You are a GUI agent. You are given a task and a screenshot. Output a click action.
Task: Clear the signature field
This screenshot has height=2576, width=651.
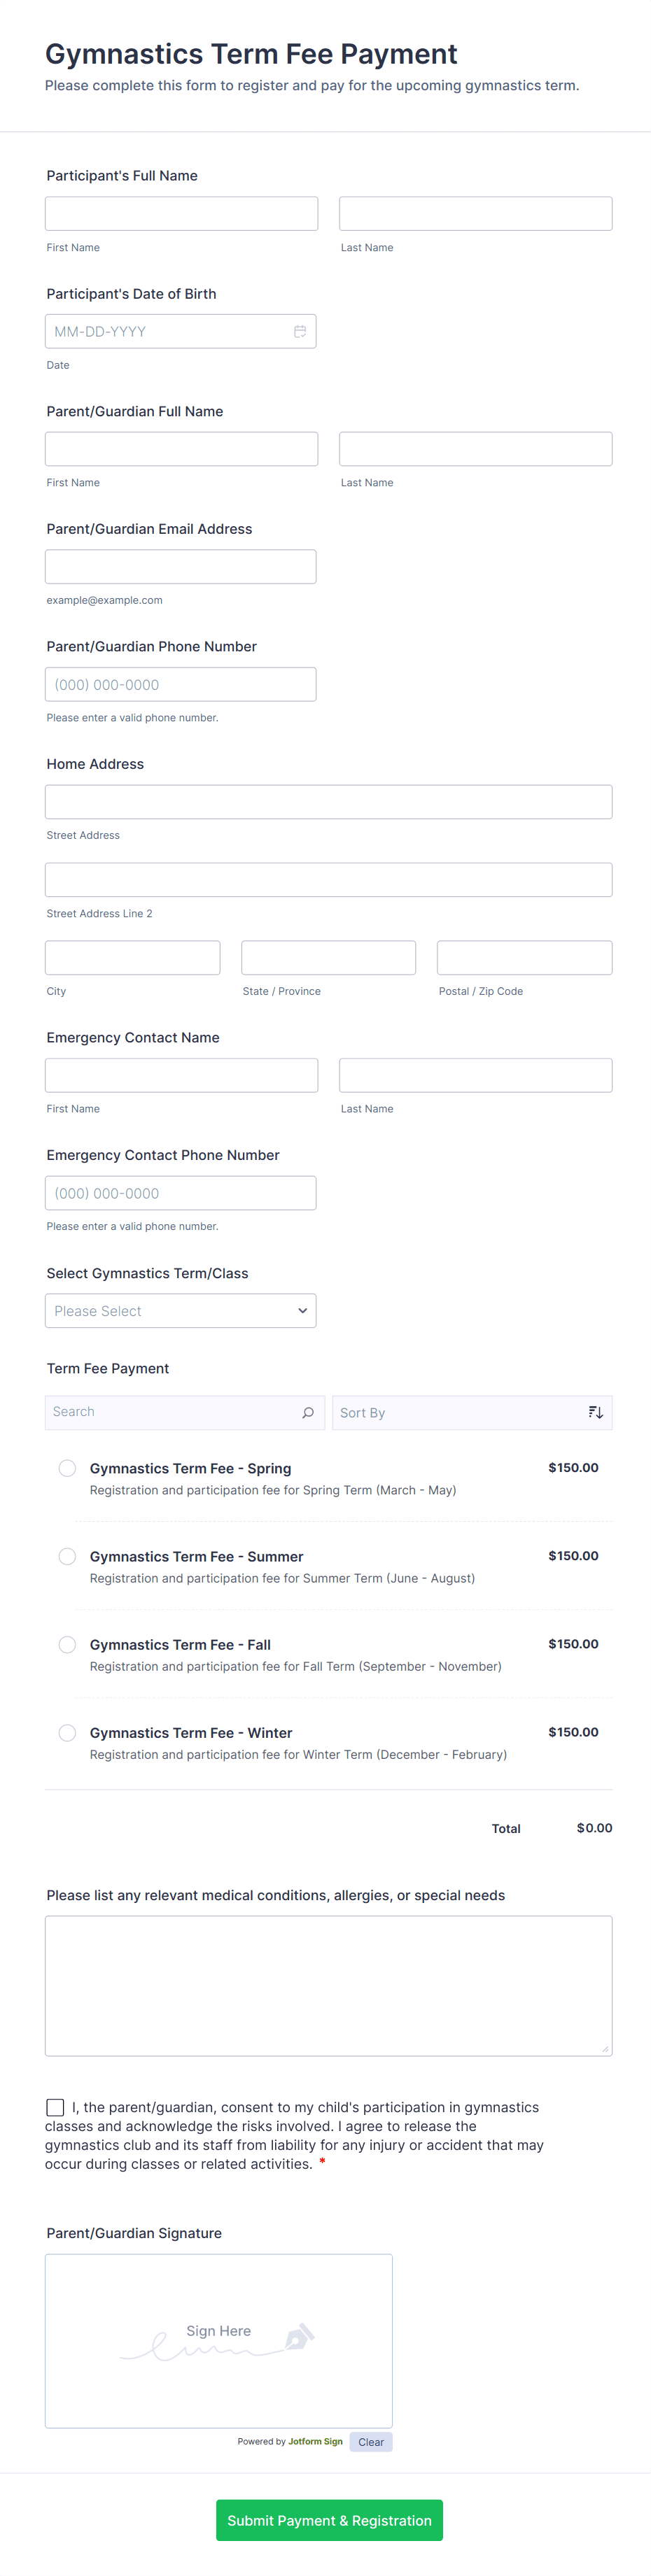(371, 2442)
